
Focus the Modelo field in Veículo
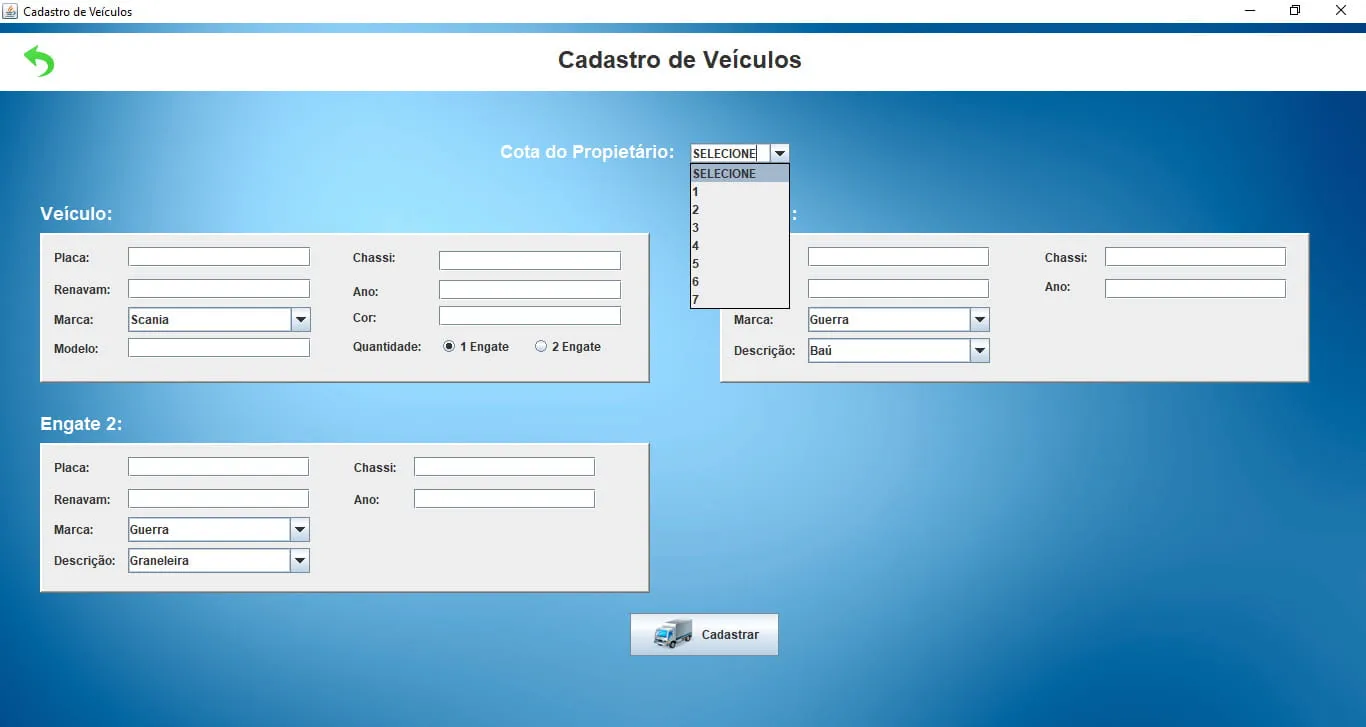219,348
